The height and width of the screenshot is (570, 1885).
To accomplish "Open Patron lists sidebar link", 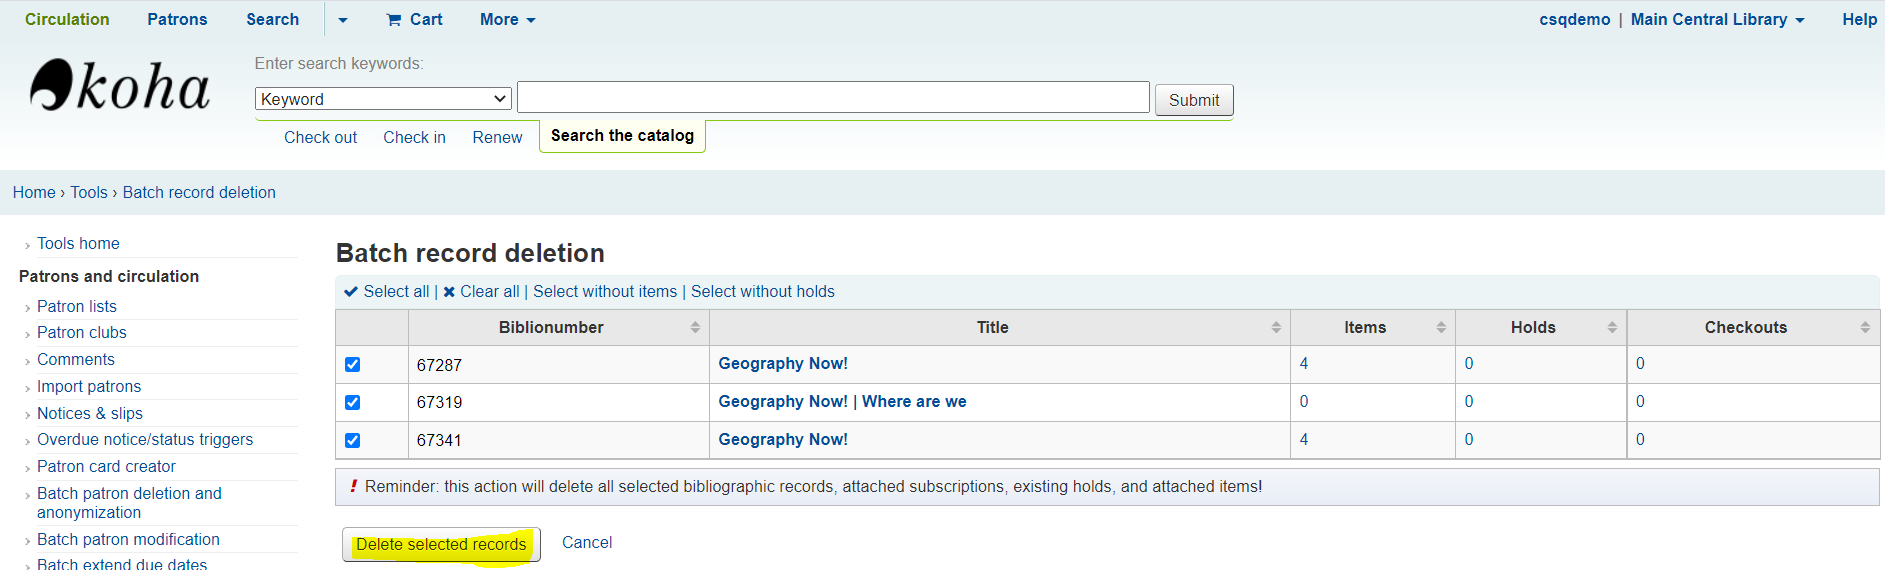I will click(x=77, y=306).
